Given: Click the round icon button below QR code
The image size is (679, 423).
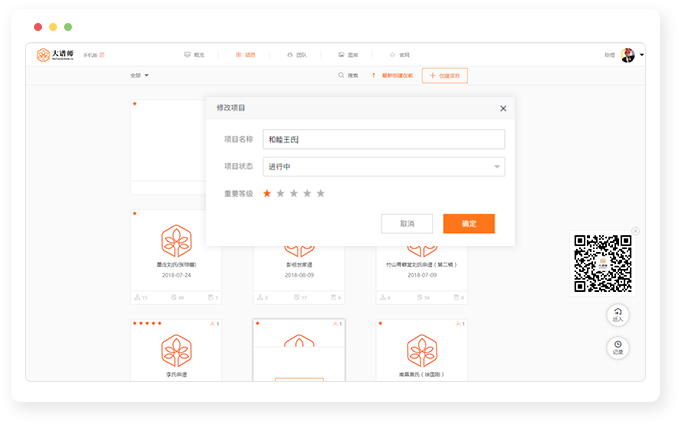Looking at the screenshot, I should pos(617,315).
